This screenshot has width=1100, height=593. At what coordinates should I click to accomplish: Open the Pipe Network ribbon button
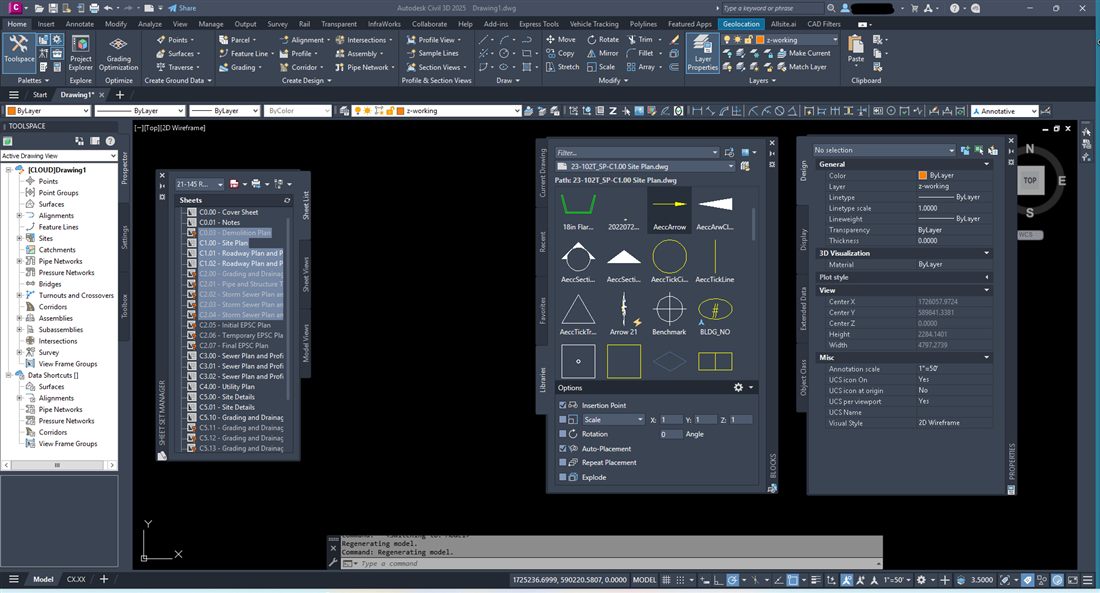[x=364, y=67]
